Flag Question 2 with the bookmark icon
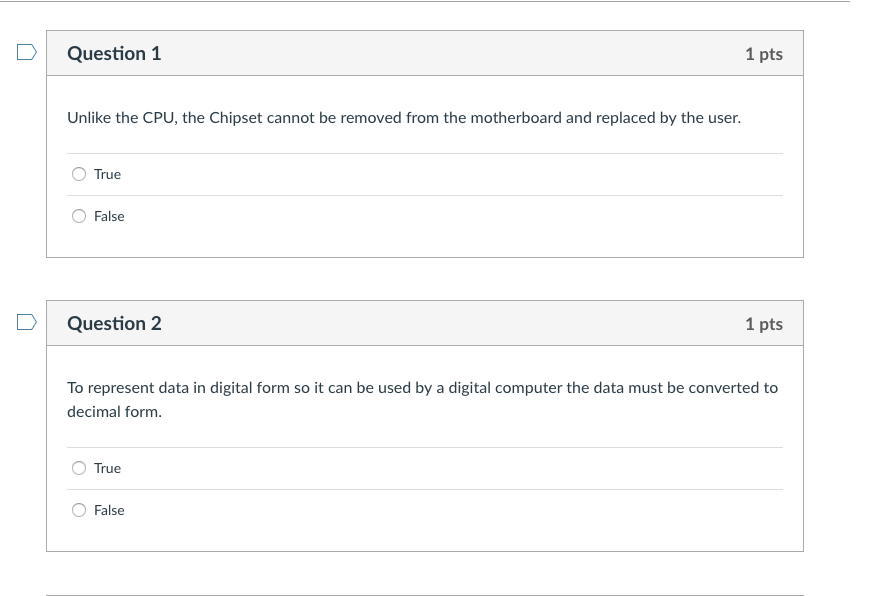Screen dimensions: 889x596 (x=26, y=322)
